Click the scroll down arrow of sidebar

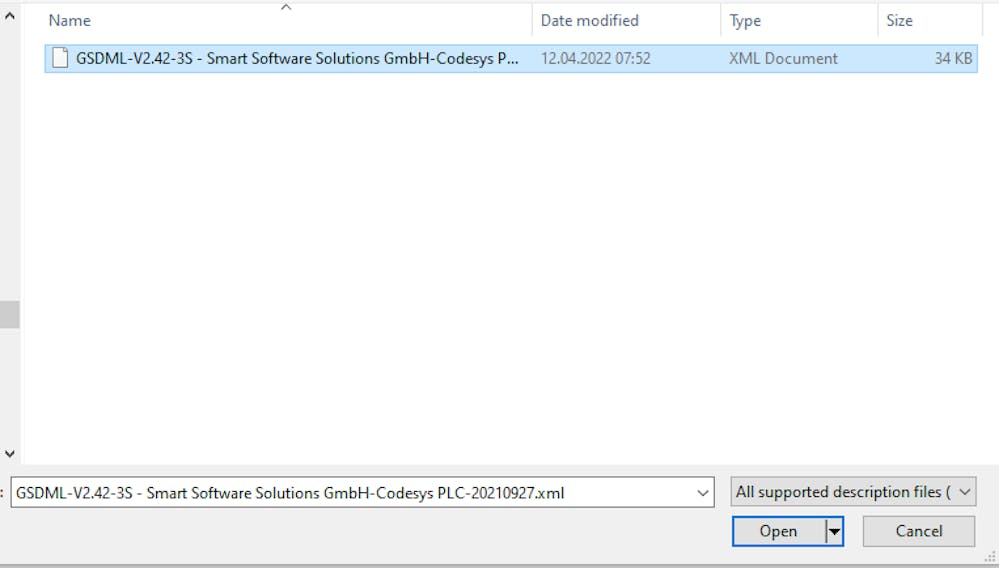10,454
